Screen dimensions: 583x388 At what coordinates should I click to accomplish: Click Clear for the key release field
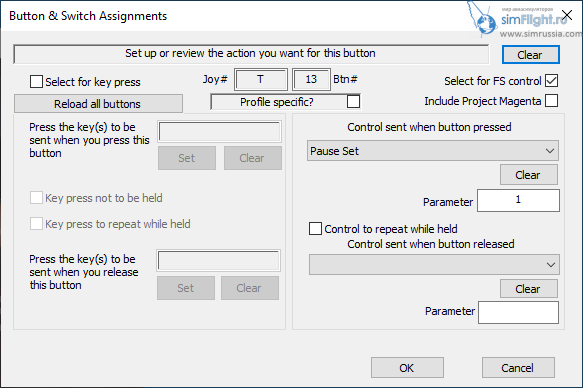tap(249, 288)
